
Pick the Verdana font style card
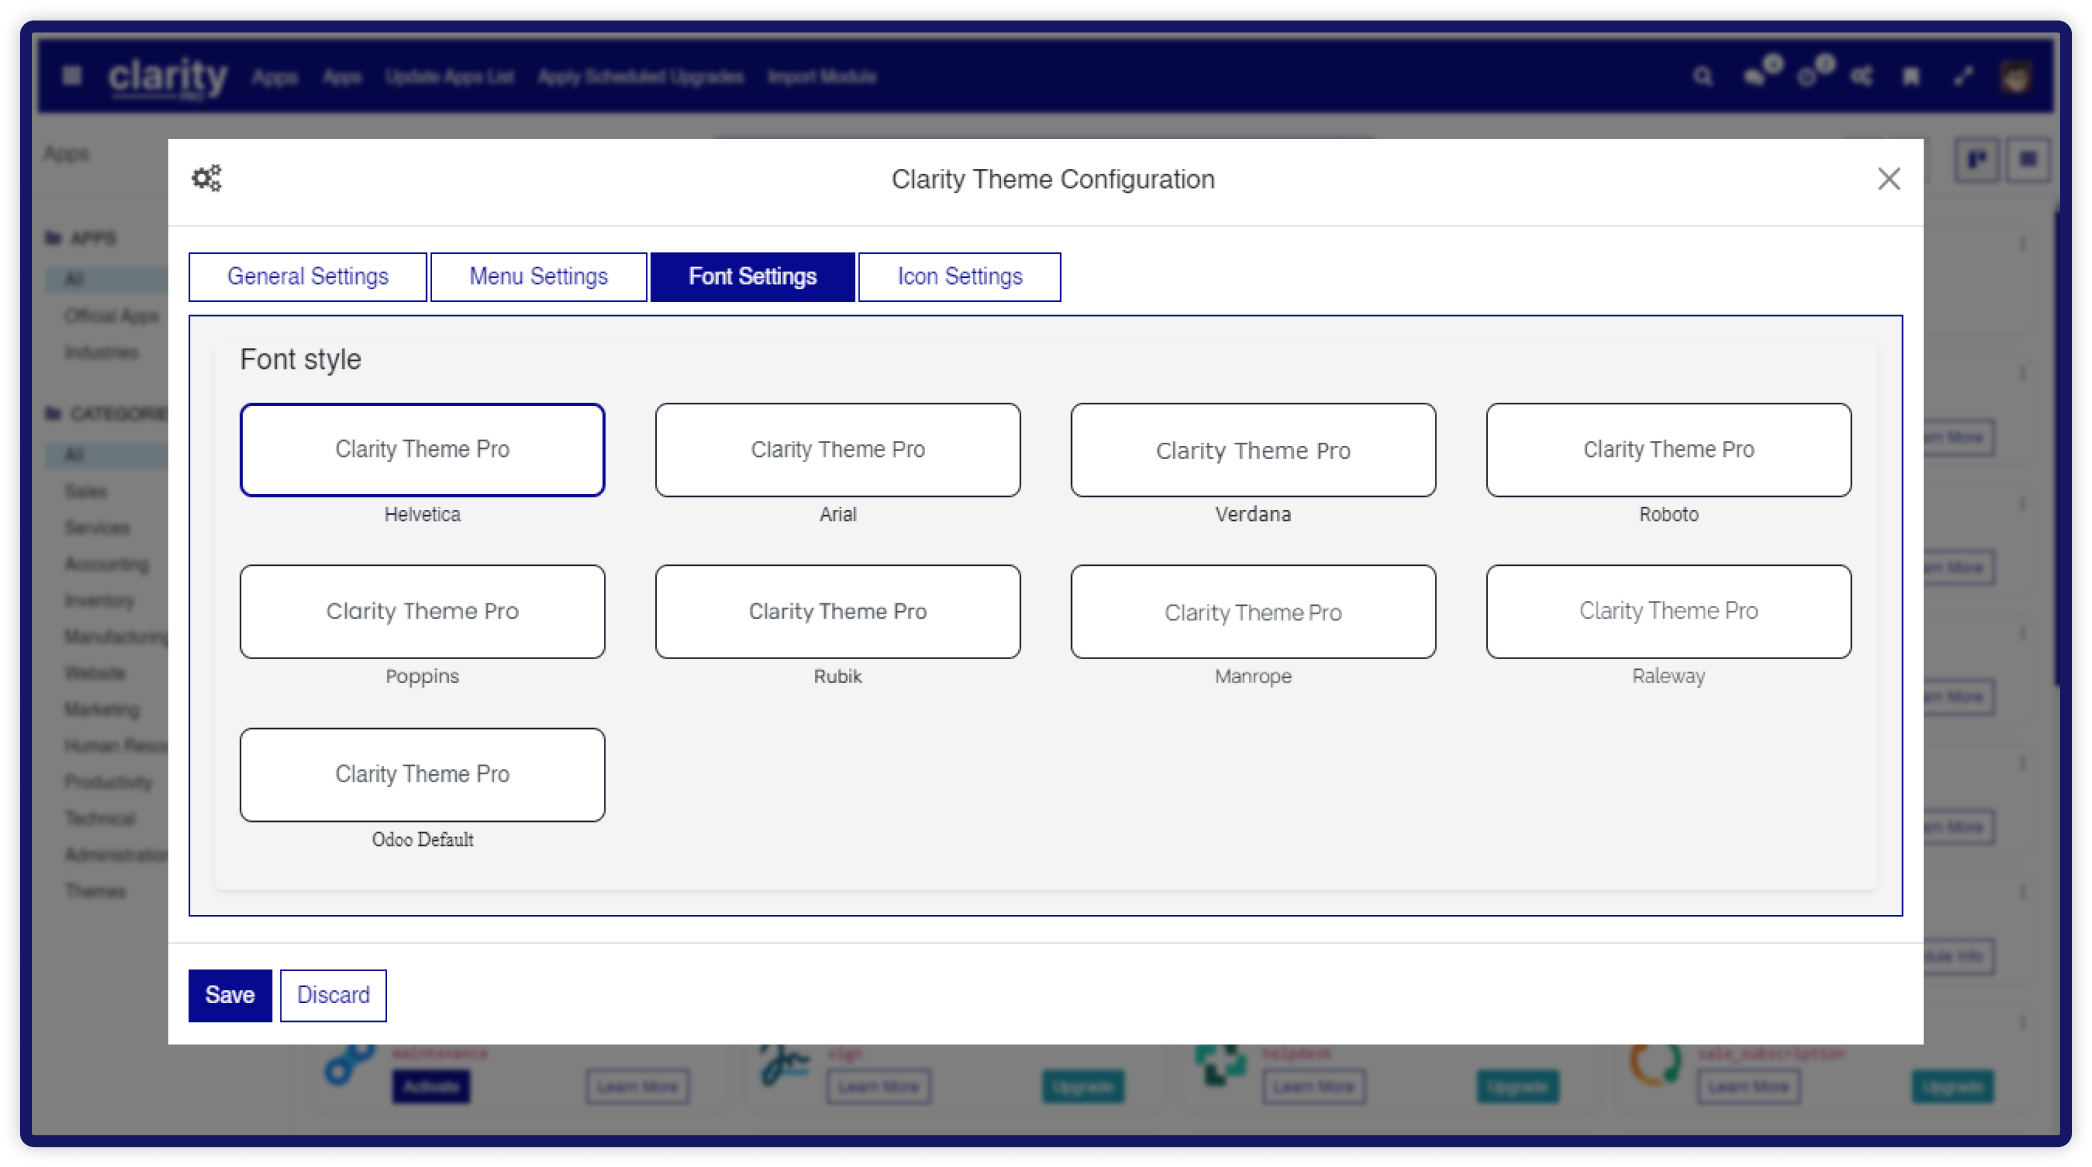[x=1253, y=450]
